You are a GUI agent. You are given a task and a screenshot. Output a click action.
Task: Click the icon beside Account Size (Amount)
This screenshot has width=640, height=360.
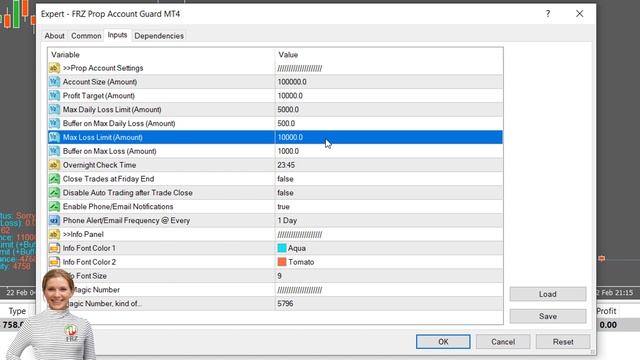click(x=54, y=82)
